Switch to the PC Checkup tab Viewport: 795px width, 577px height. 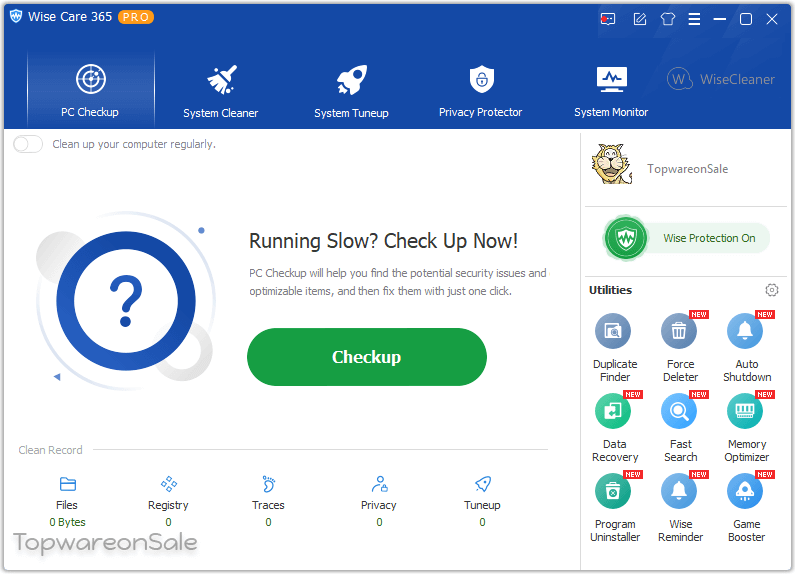click(x=90, y=90)
